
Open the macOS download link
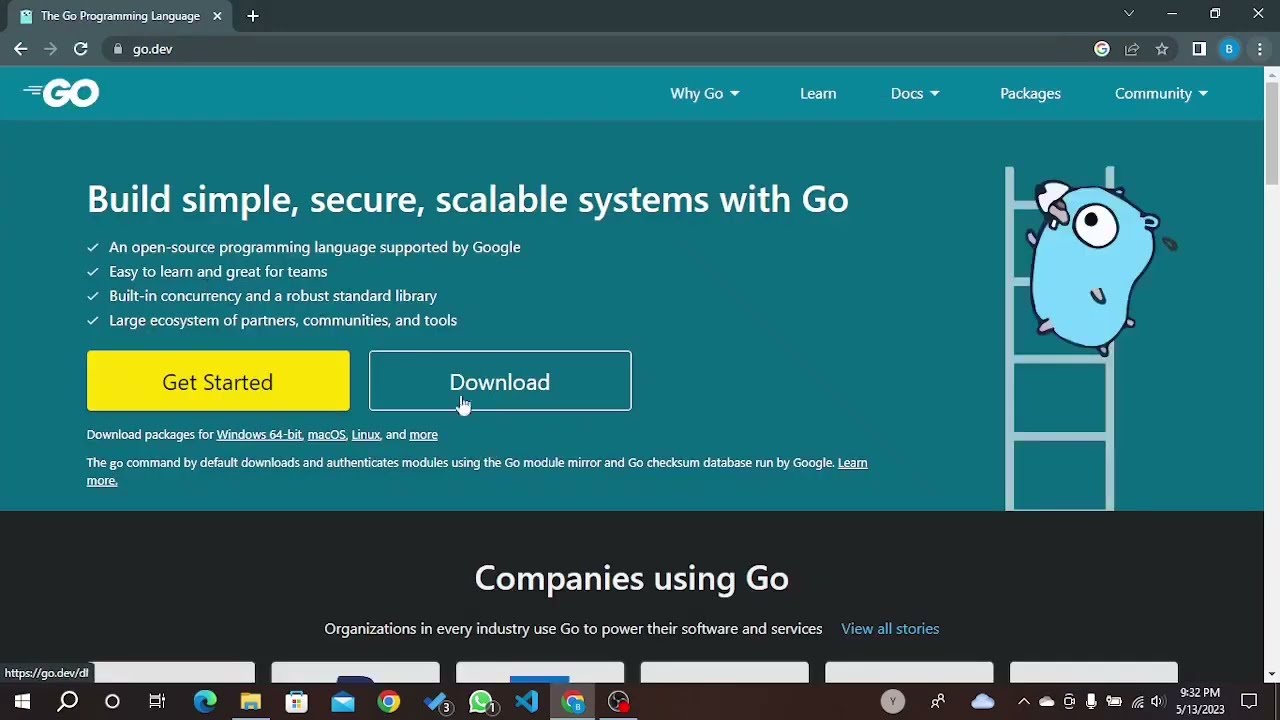click(326, 435)
